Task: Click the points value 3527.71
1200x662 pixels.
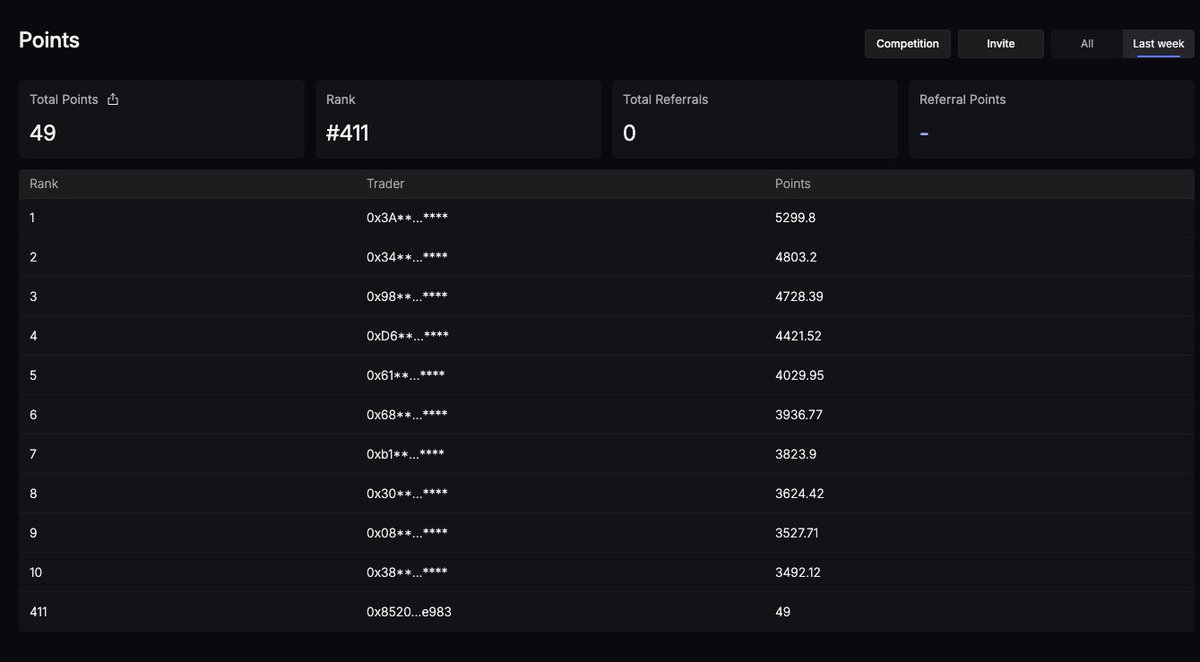Action: 797,533
